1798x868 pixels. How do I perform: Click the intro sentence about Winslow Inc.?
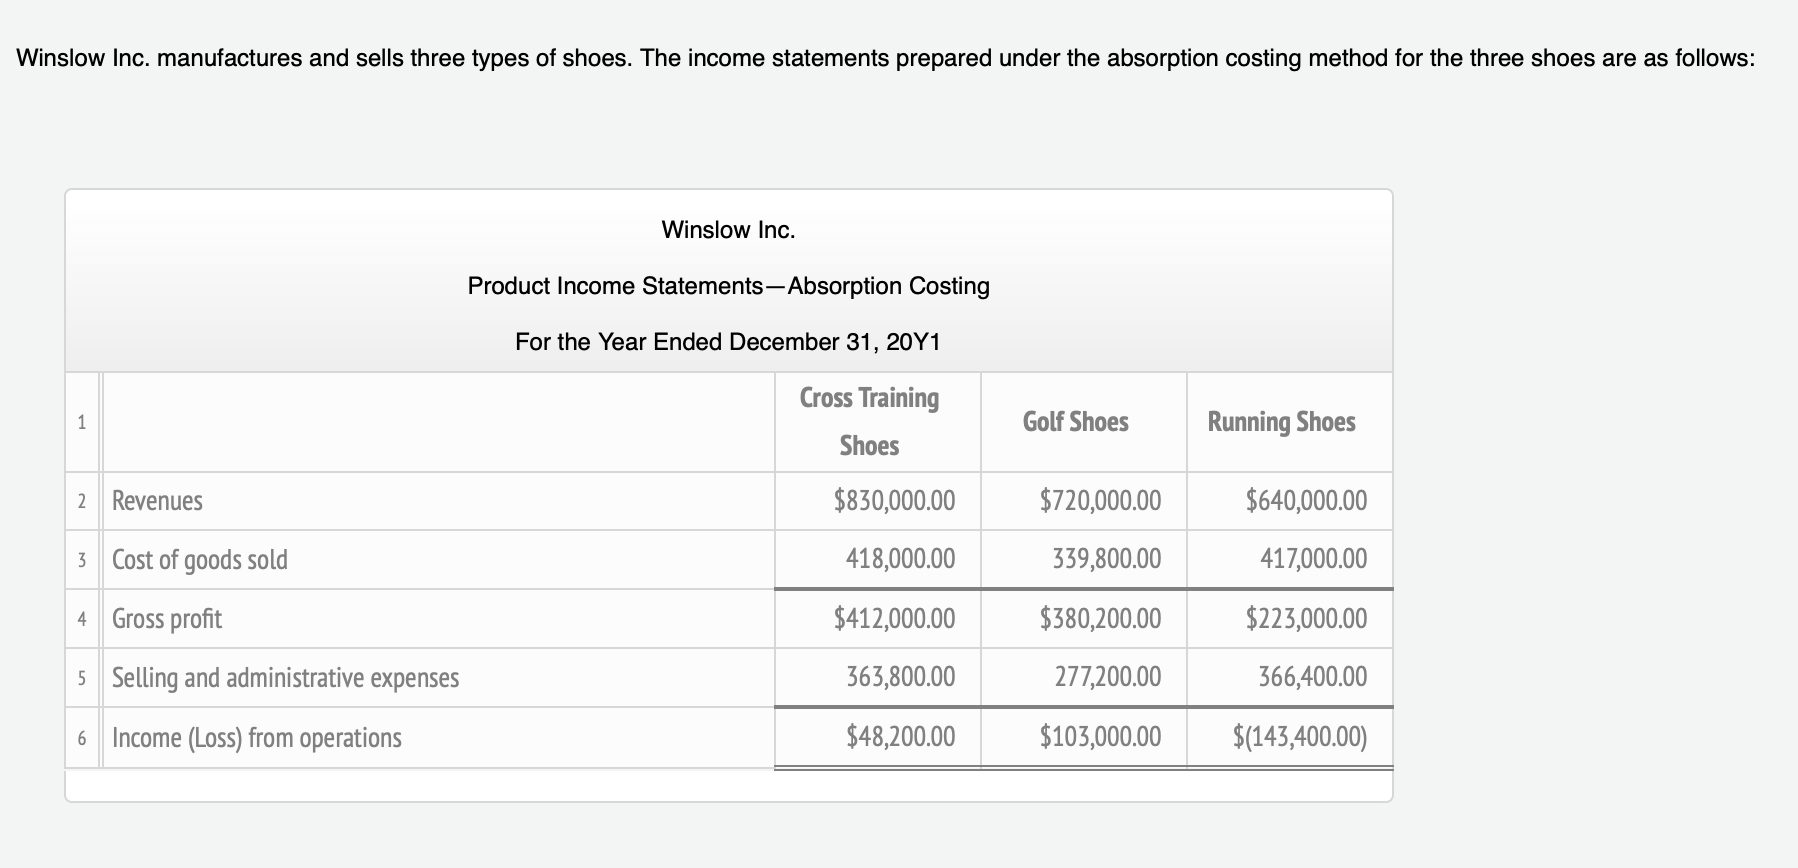click(x=885, y=58)
